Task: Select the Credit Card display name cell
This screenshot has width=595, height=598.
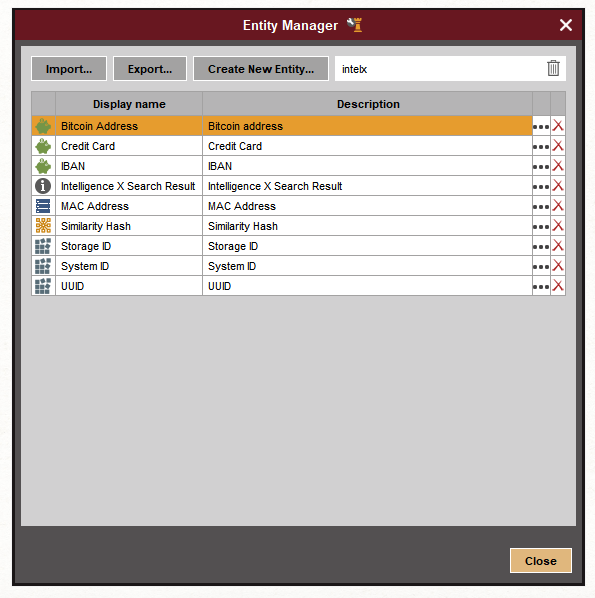Action: pyautogui.click(x=129, y=146)
